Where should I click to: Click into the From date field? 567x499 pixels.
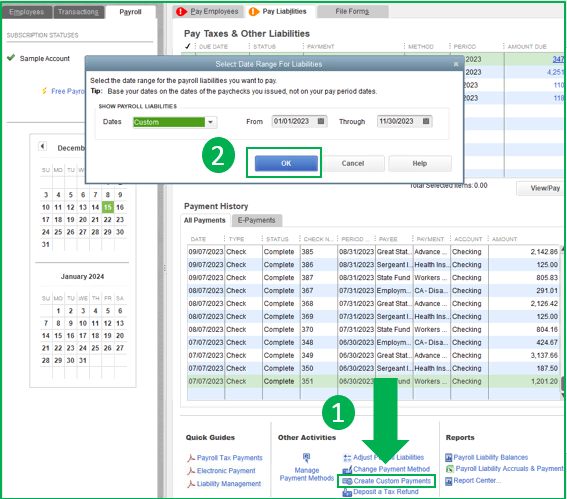[x=294, y=121]
